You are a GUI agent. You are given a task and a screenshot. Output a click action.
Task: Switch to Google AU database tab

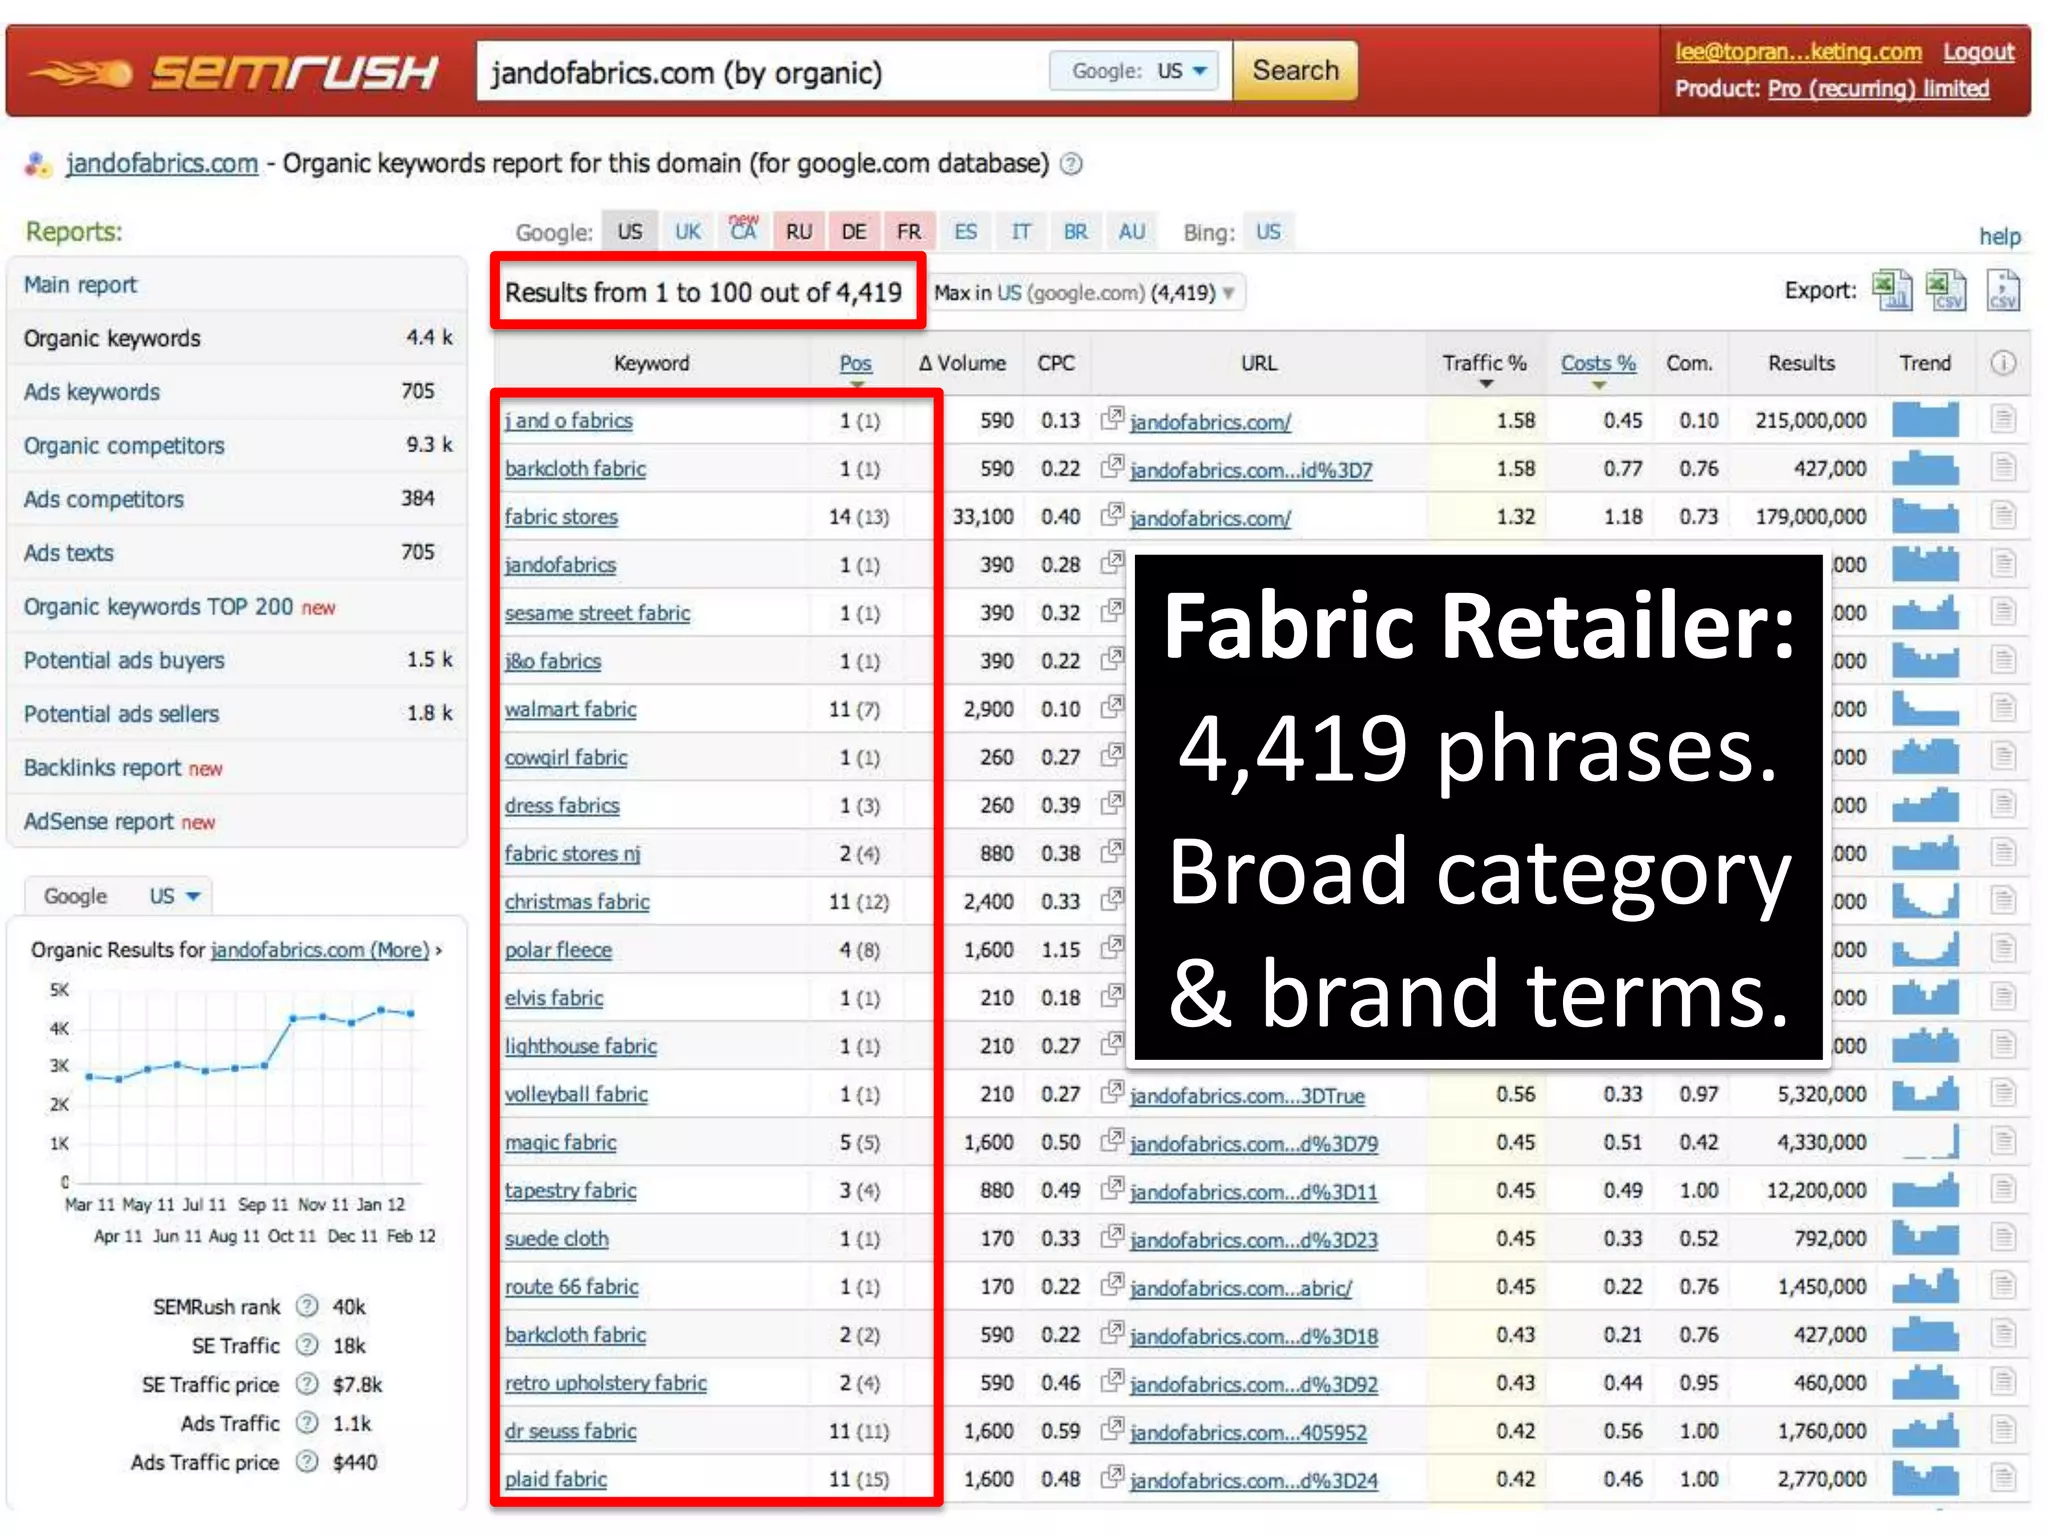1131,232
